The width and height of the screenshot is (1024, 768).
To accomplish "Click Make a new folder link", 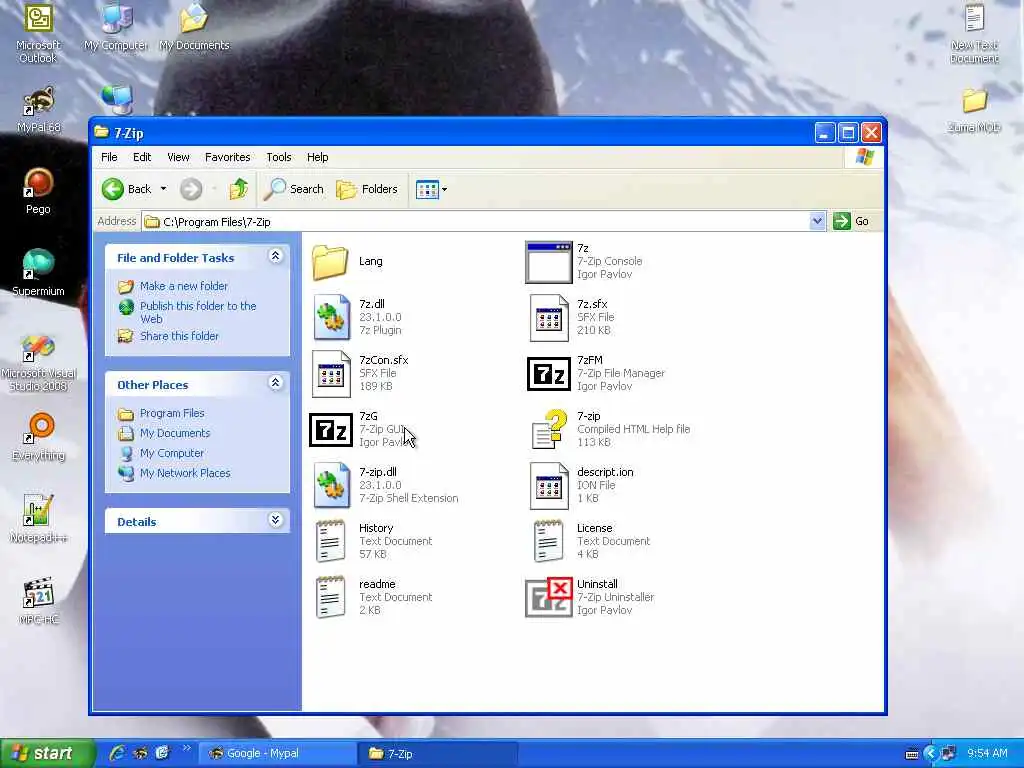I will point(184,286).
